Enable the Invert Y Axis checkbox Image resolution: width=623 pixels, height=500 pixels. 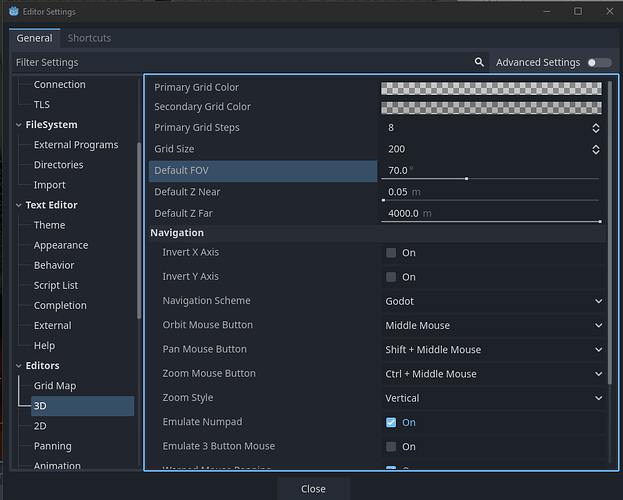tap(391, 277)
